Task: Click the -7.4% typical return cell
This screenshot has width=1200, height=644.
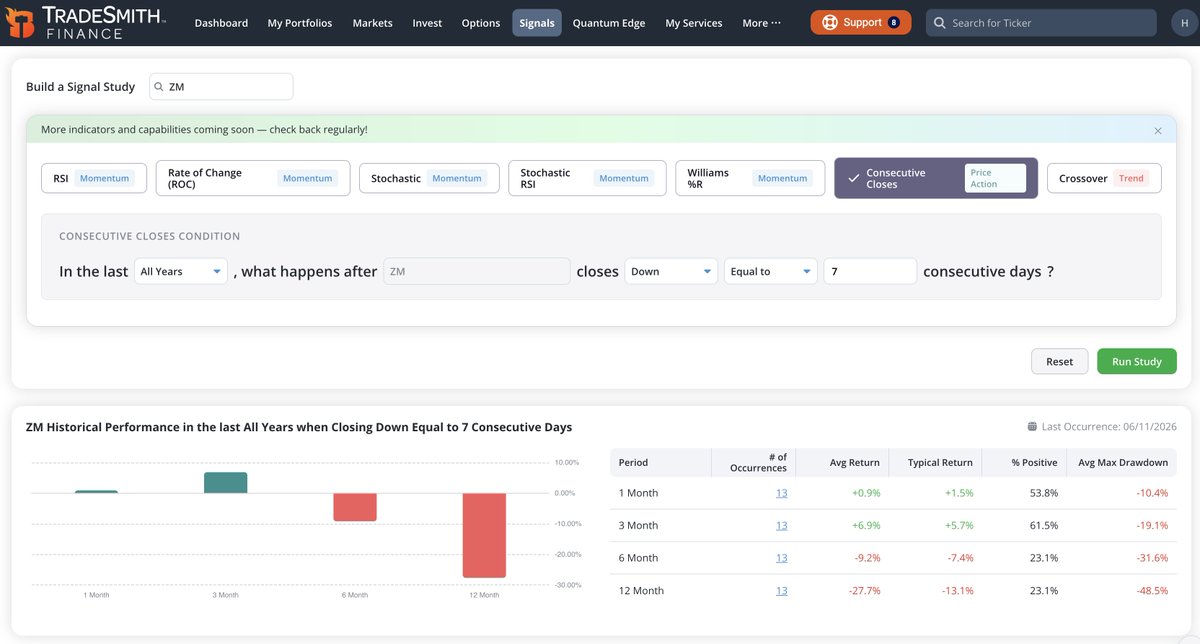Action: coord(960,558)
